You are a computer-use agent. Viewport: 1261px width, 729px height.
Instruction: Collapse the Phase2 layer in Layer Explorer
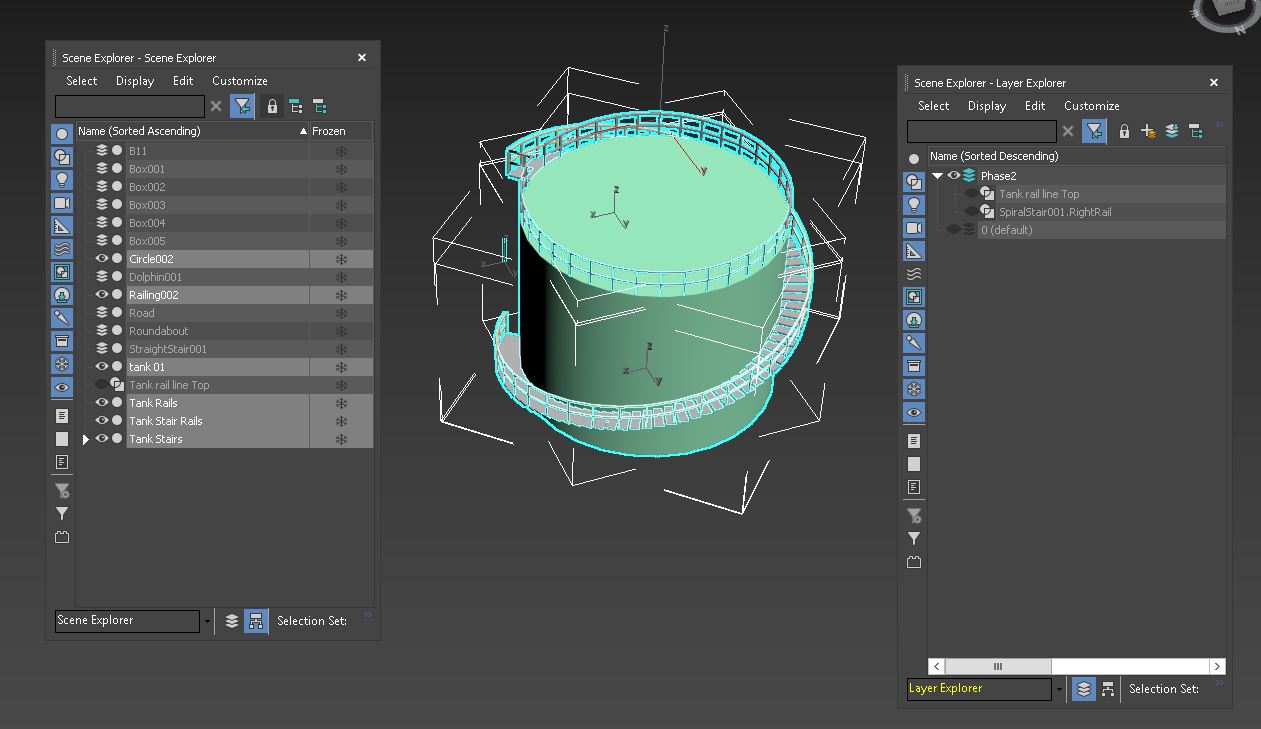click(937, 174)
